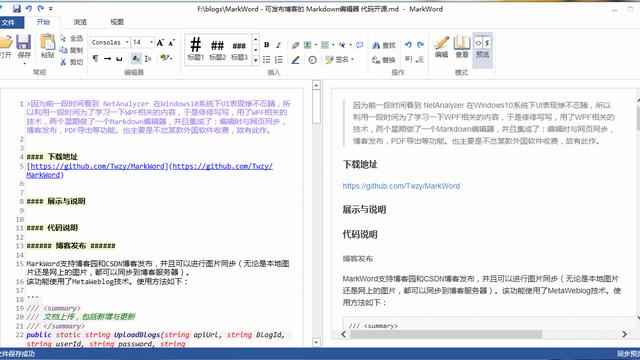The image size is (640, 360).
Task: Click the 粘贴 clipboard icon
Action: coord(47,42)
